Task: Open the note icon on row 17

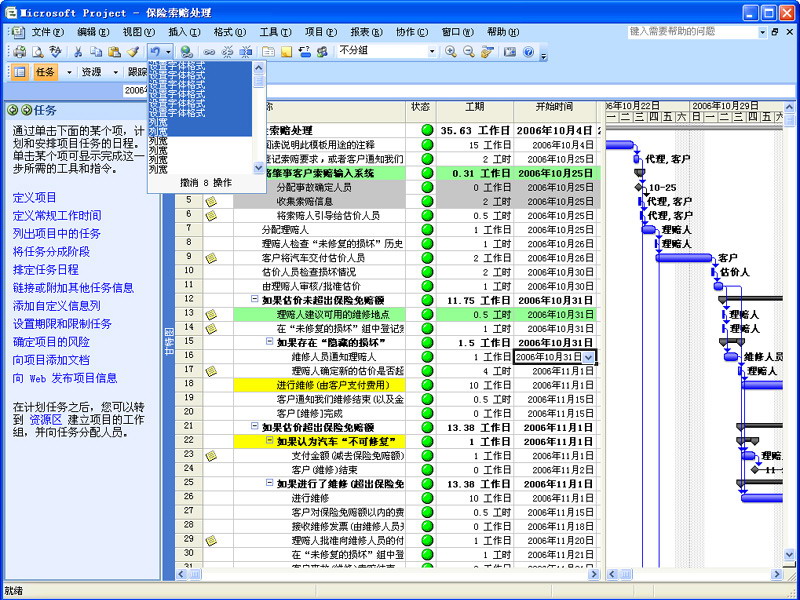Action: click(x=211, y=371)
